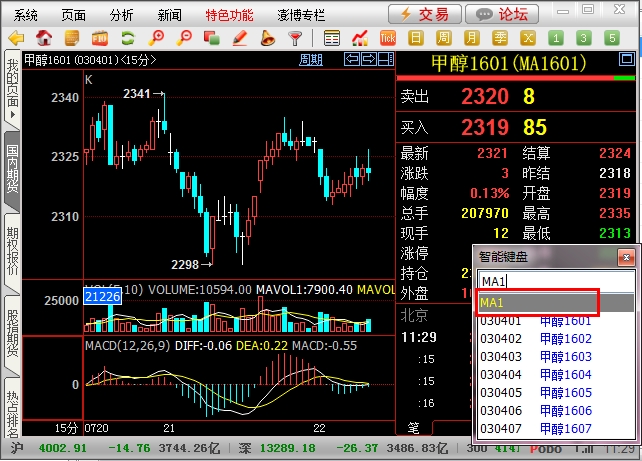Click the MA1 search input field
Image resolution: width=642 pixels, height=461 pixels.
(x=555, y=280)
